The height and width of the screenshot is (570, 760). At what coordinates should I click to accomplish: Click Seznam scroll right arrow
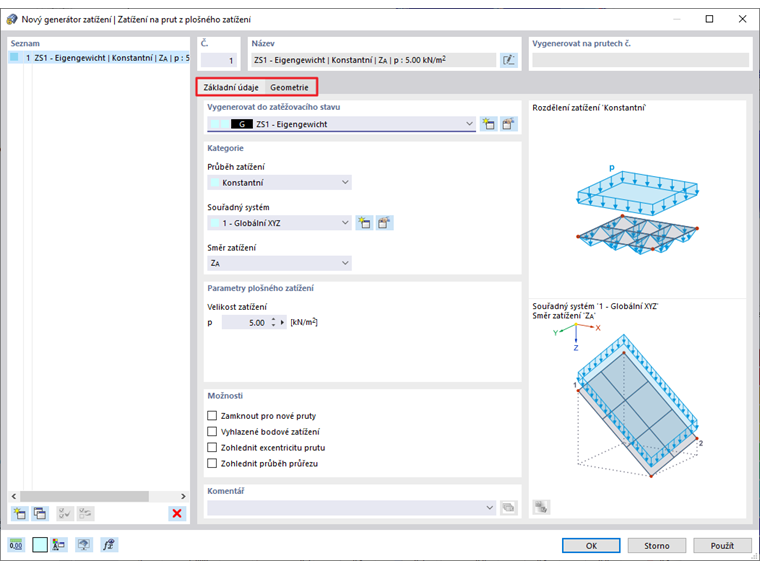pos(183,496)
